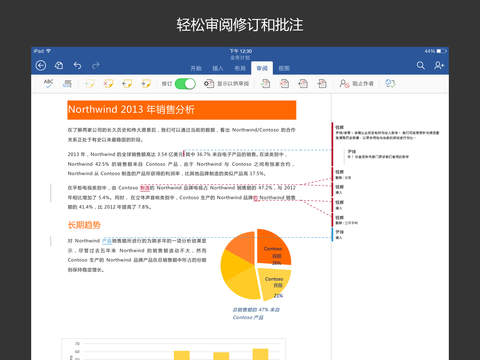Switch to the 开始 tab

click(196, 68)
